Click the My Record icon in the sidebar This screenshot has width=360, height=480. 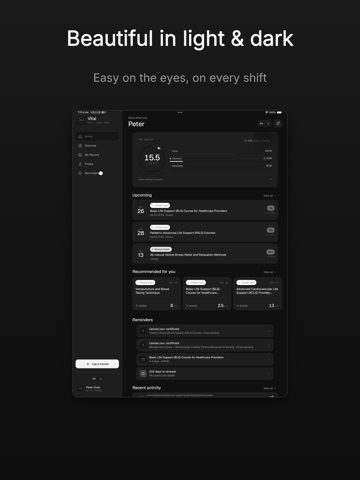[x=80, y=155]
